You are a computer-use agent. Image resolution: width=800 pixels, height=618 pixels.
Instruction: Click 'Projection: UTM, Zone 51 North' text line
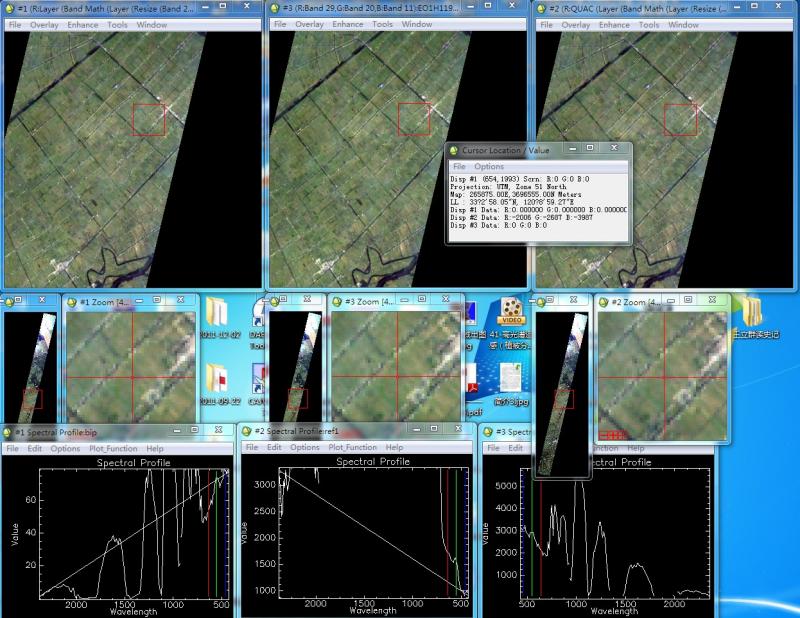tap(508, 187)
